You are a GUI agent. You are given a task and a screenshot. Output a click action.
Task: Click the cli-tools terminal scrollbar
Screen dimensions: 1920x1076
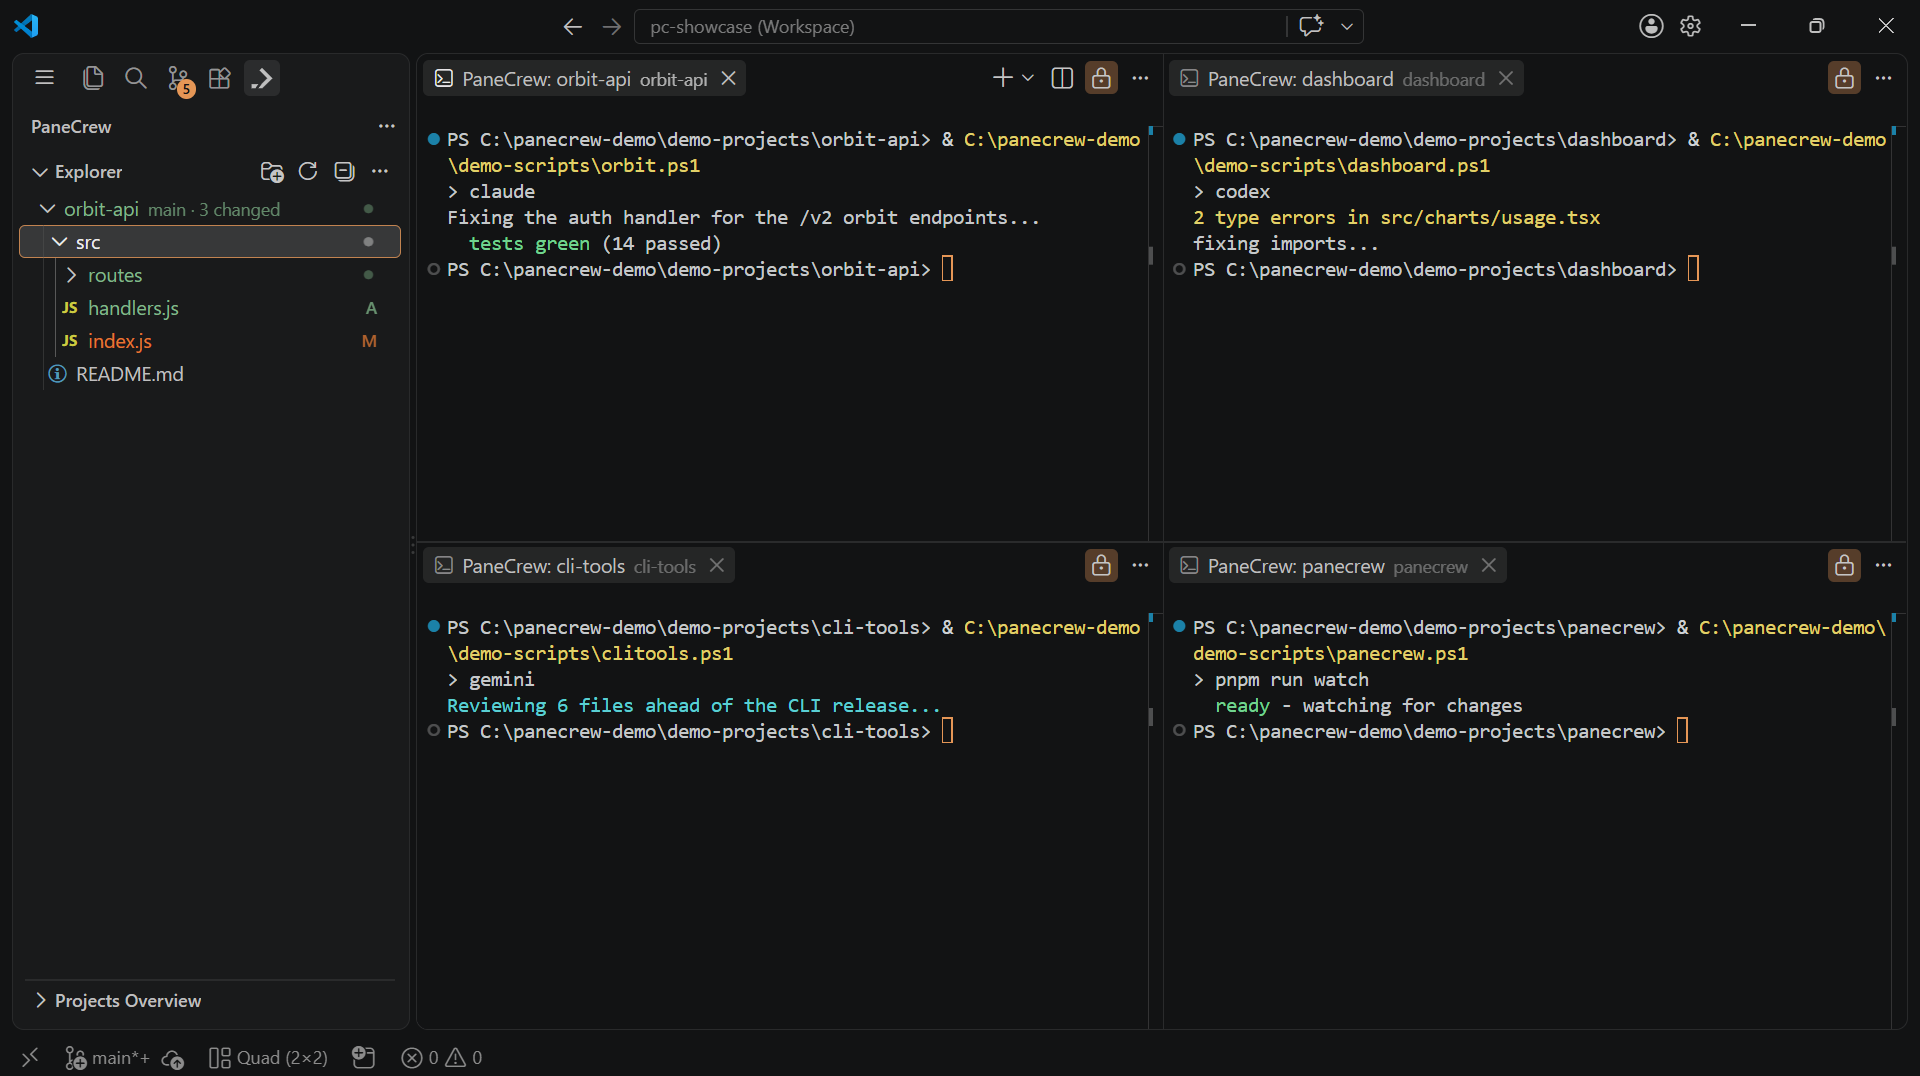coord(1151,717)
